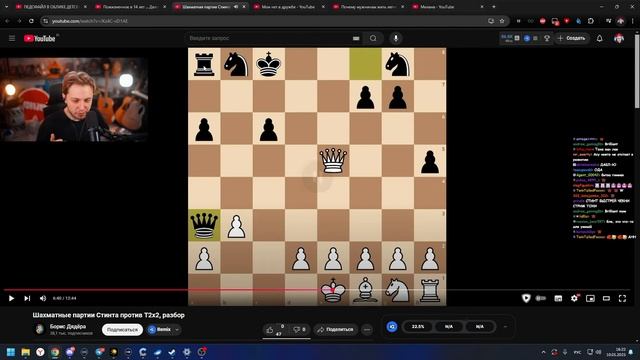Click the Создать button
640x360 pixels.
tap(572, 38)
